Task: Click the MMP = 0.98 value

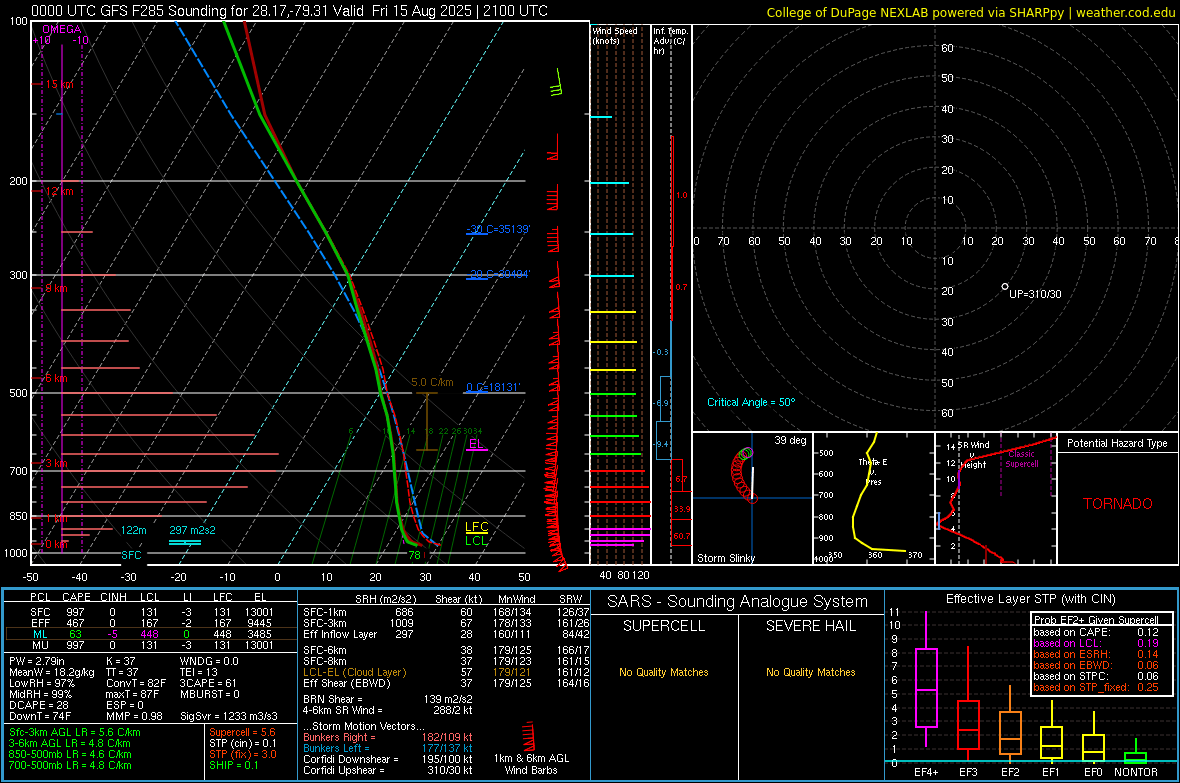Action: coord(134,716)
